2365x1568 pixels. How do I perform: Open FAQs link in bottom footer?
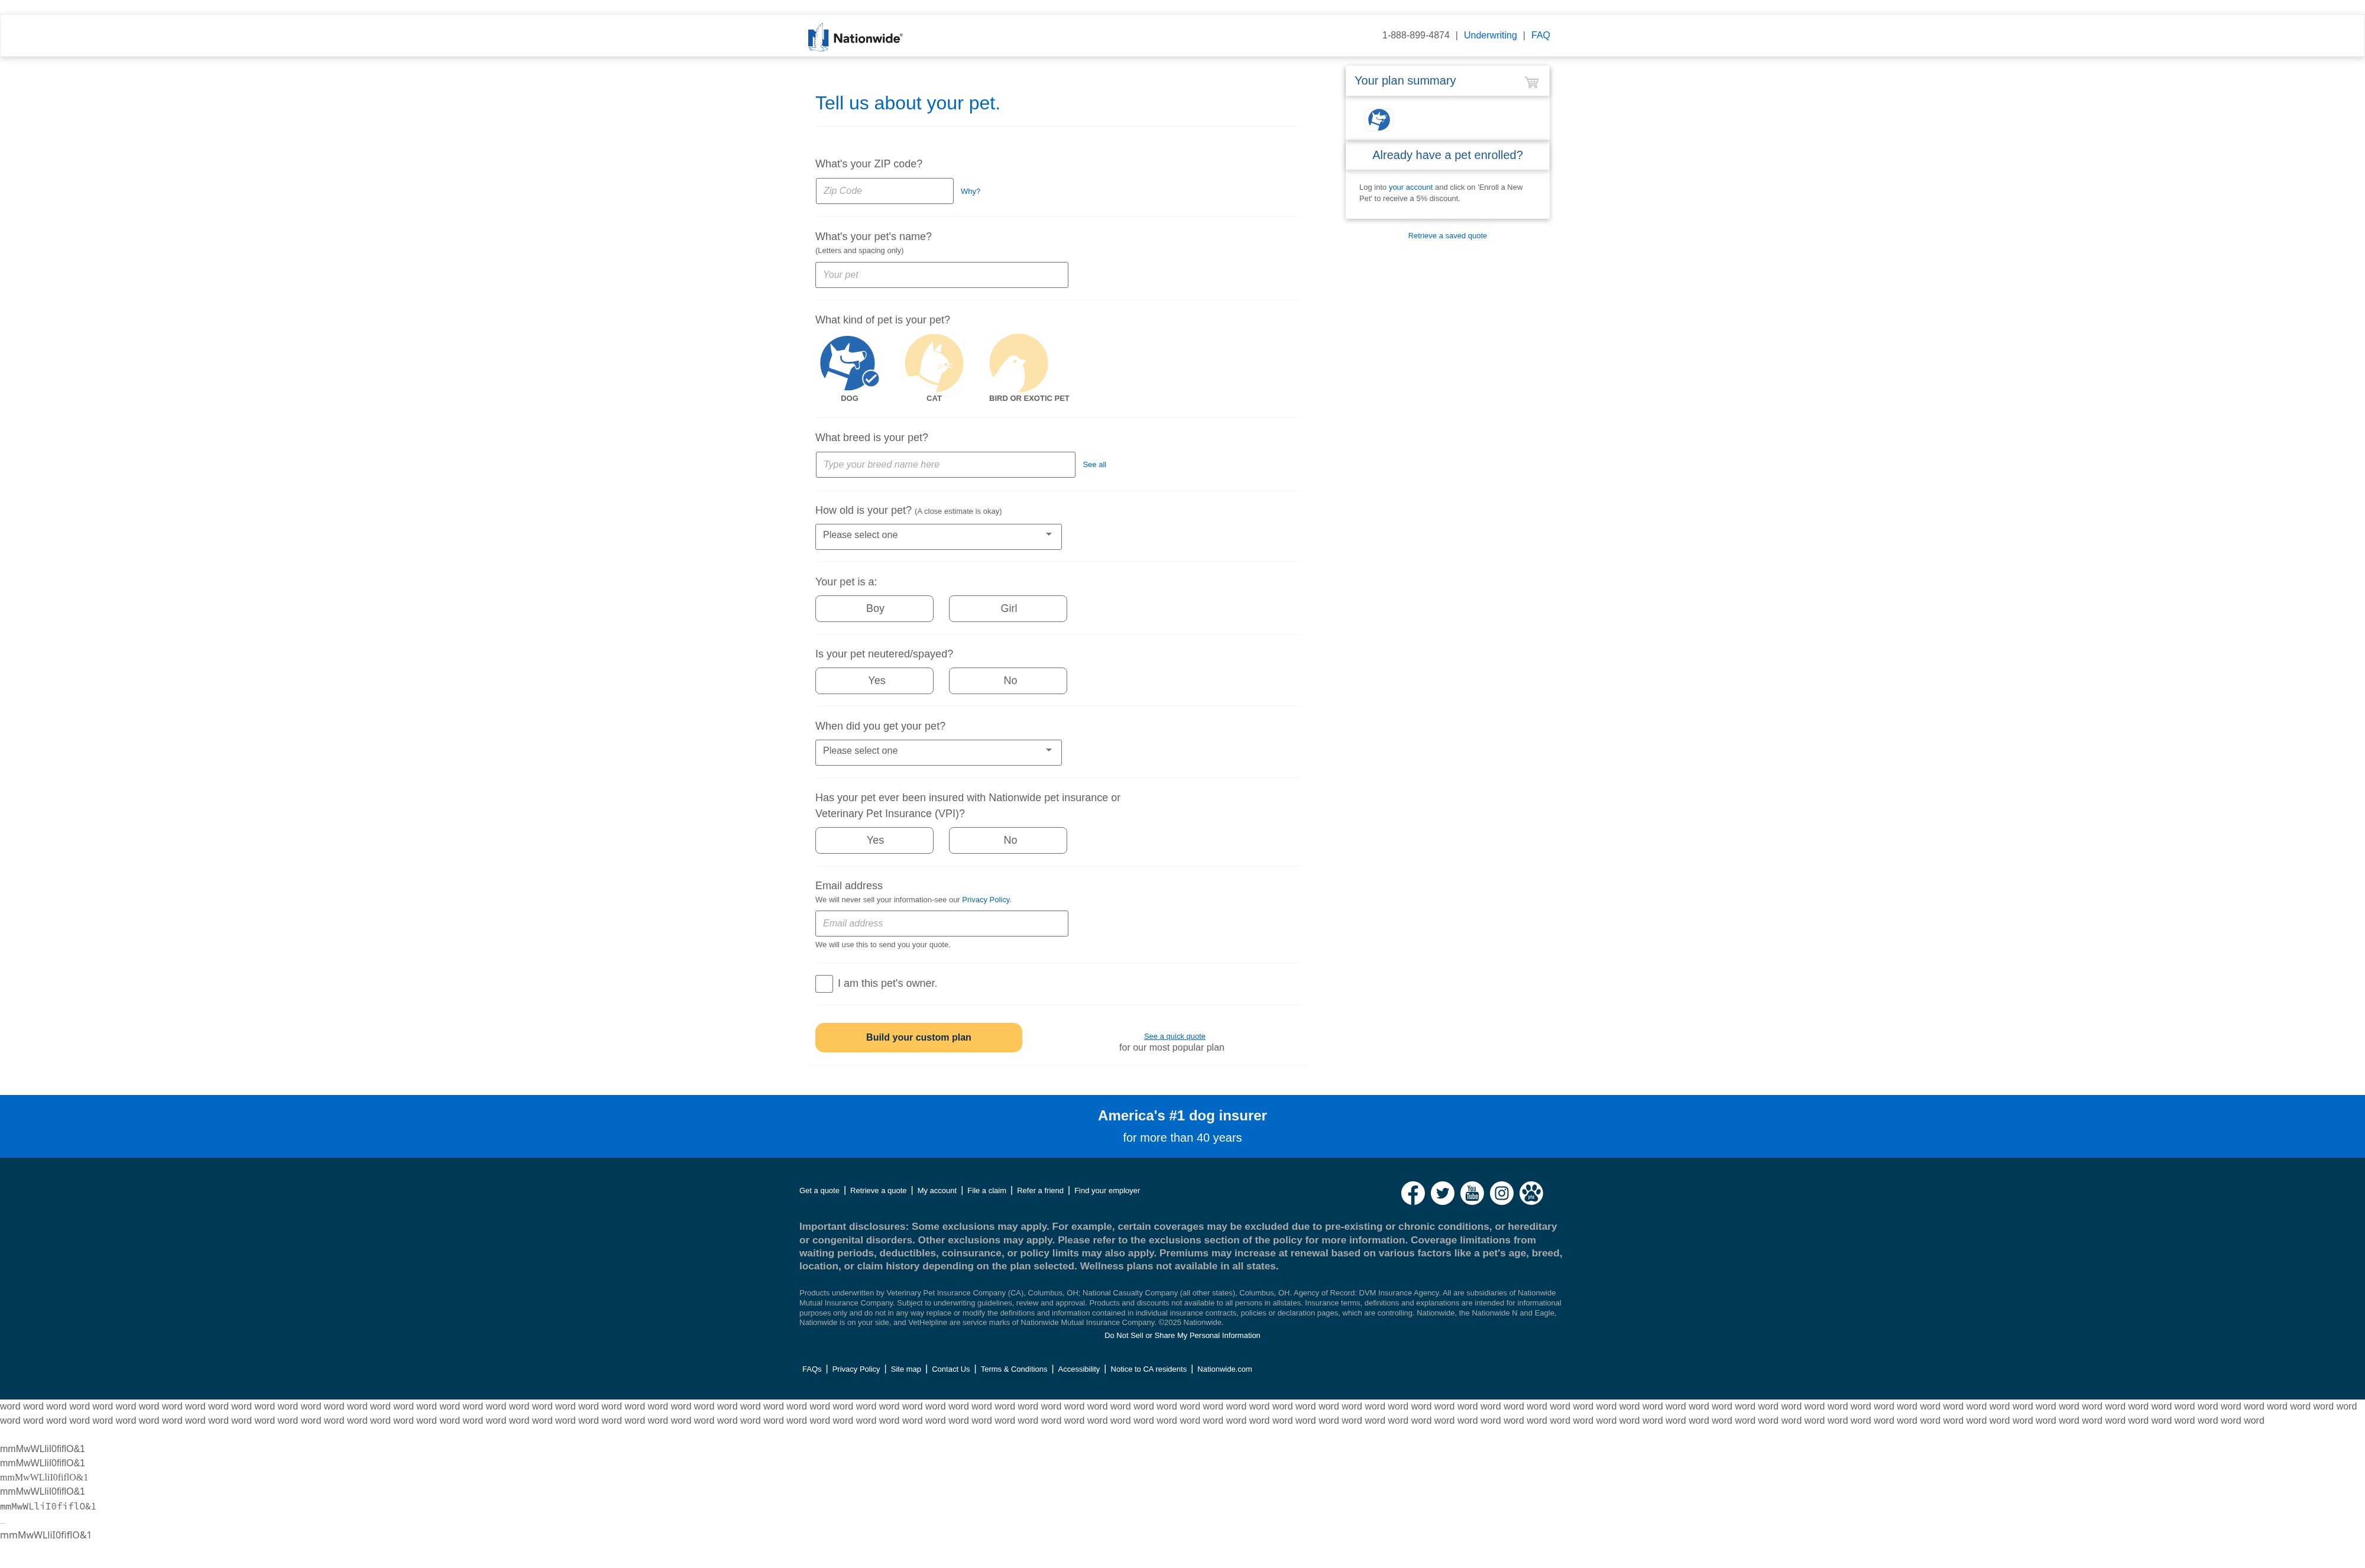[811, 1370]
